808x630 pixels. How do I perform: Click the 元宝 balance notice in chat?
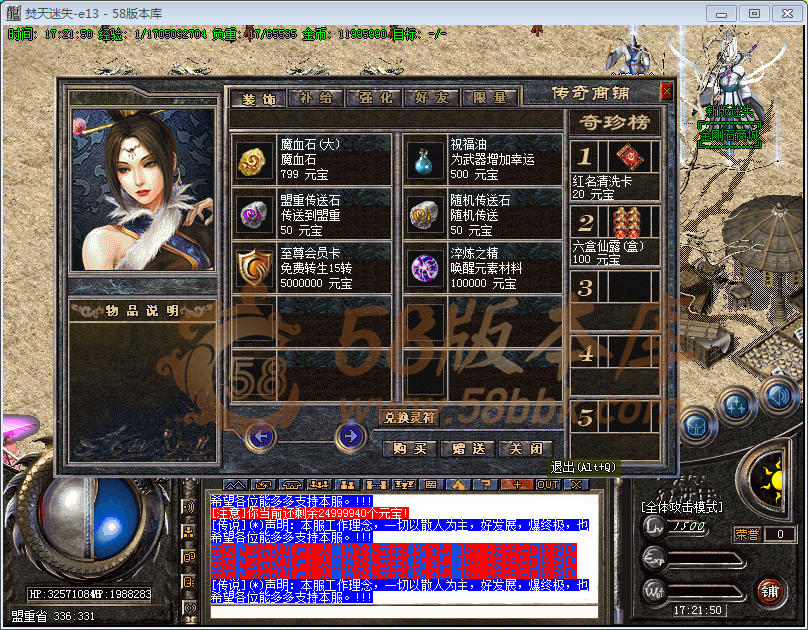pyautogui.click(x=310, y=513)
